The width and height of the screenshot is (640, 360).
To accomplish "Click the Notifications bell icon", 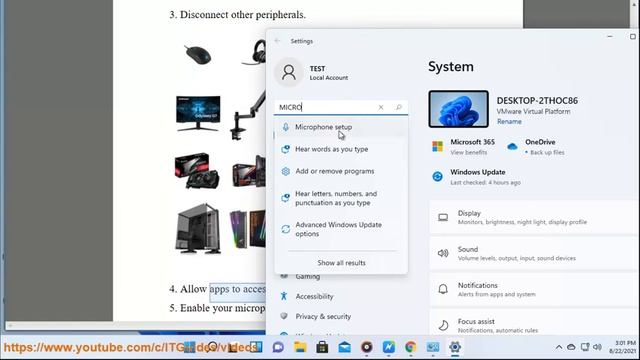I will (x=443, y=289).
